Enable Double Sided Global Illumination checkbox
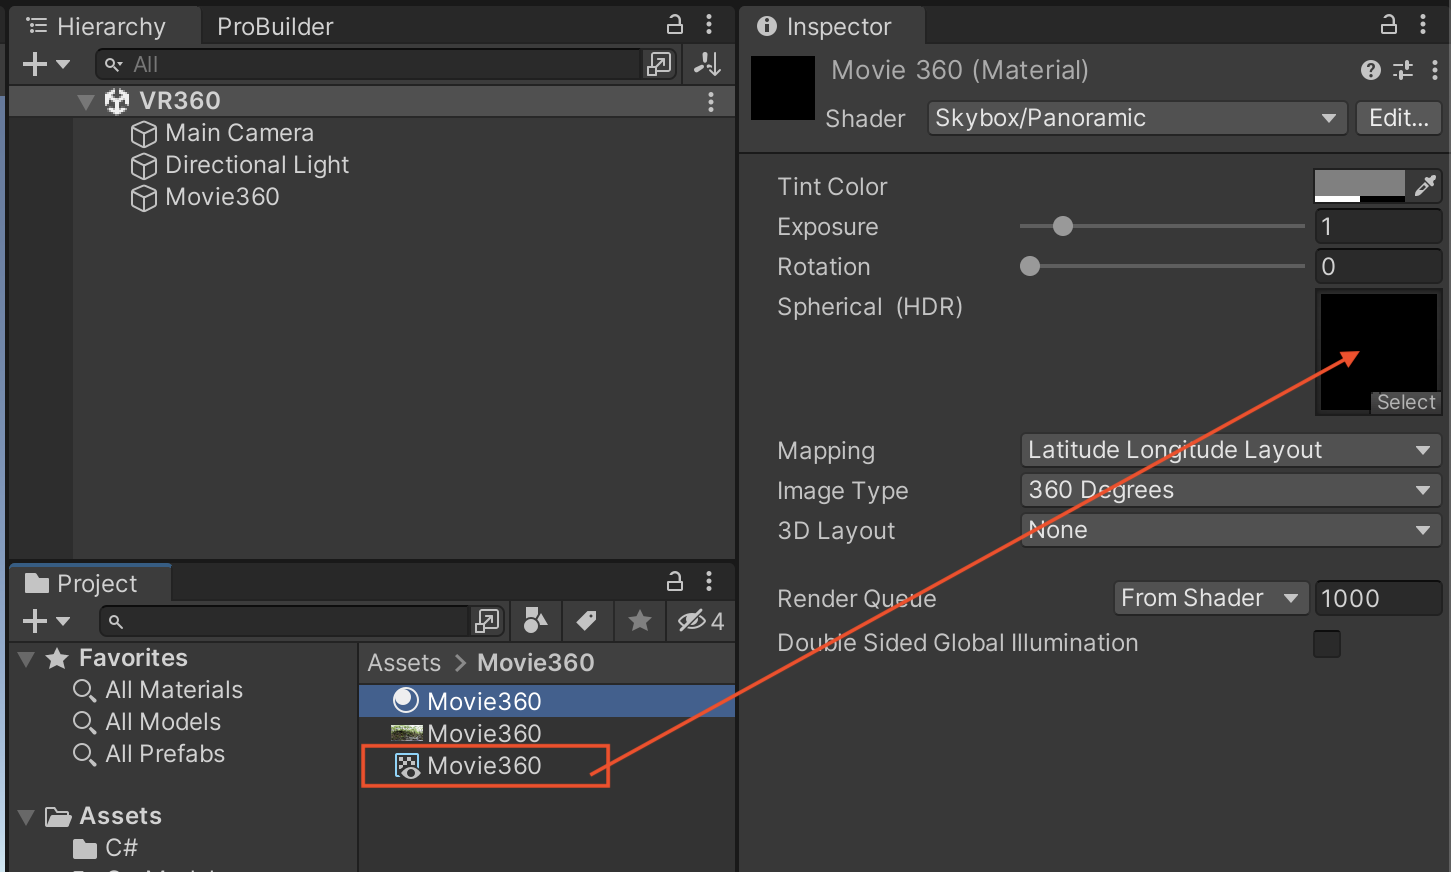This screenshot has height=872, width=1451. pyautogui.click(x=1327, y=644)
